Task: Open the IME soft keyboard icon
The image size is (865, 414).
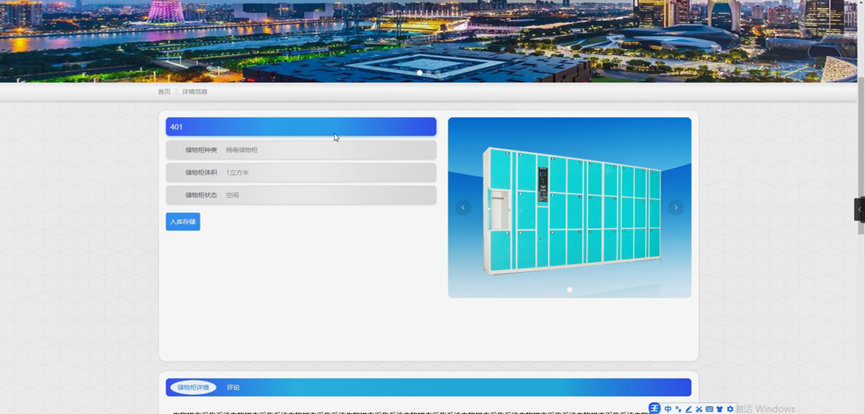Action: pos(709,409)
